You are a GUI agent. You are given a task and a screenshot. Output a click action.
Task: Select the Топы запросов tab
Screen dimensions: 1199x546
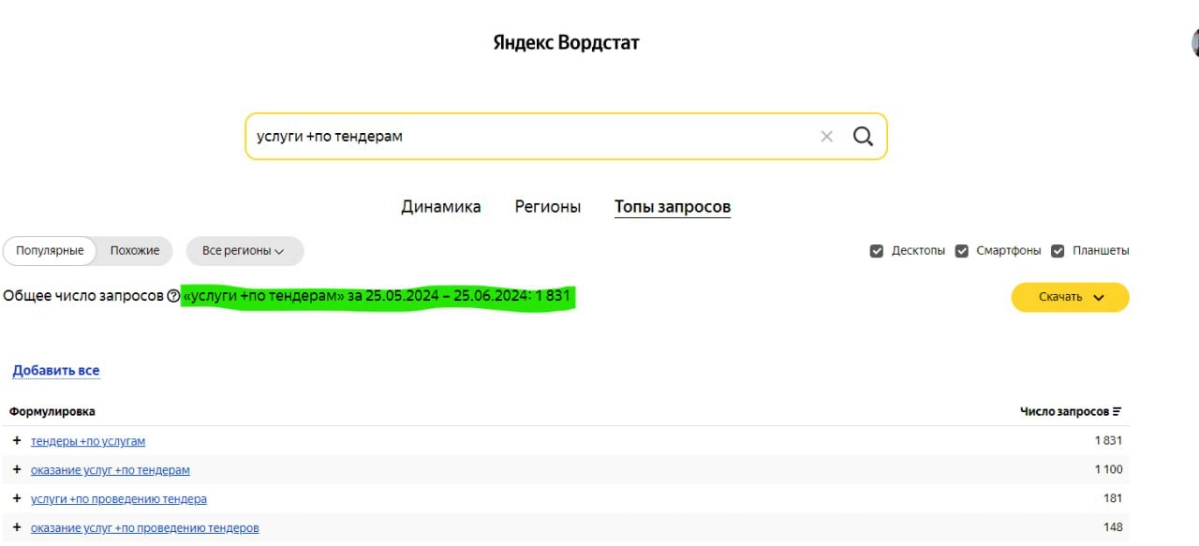[x=672, y=206]
